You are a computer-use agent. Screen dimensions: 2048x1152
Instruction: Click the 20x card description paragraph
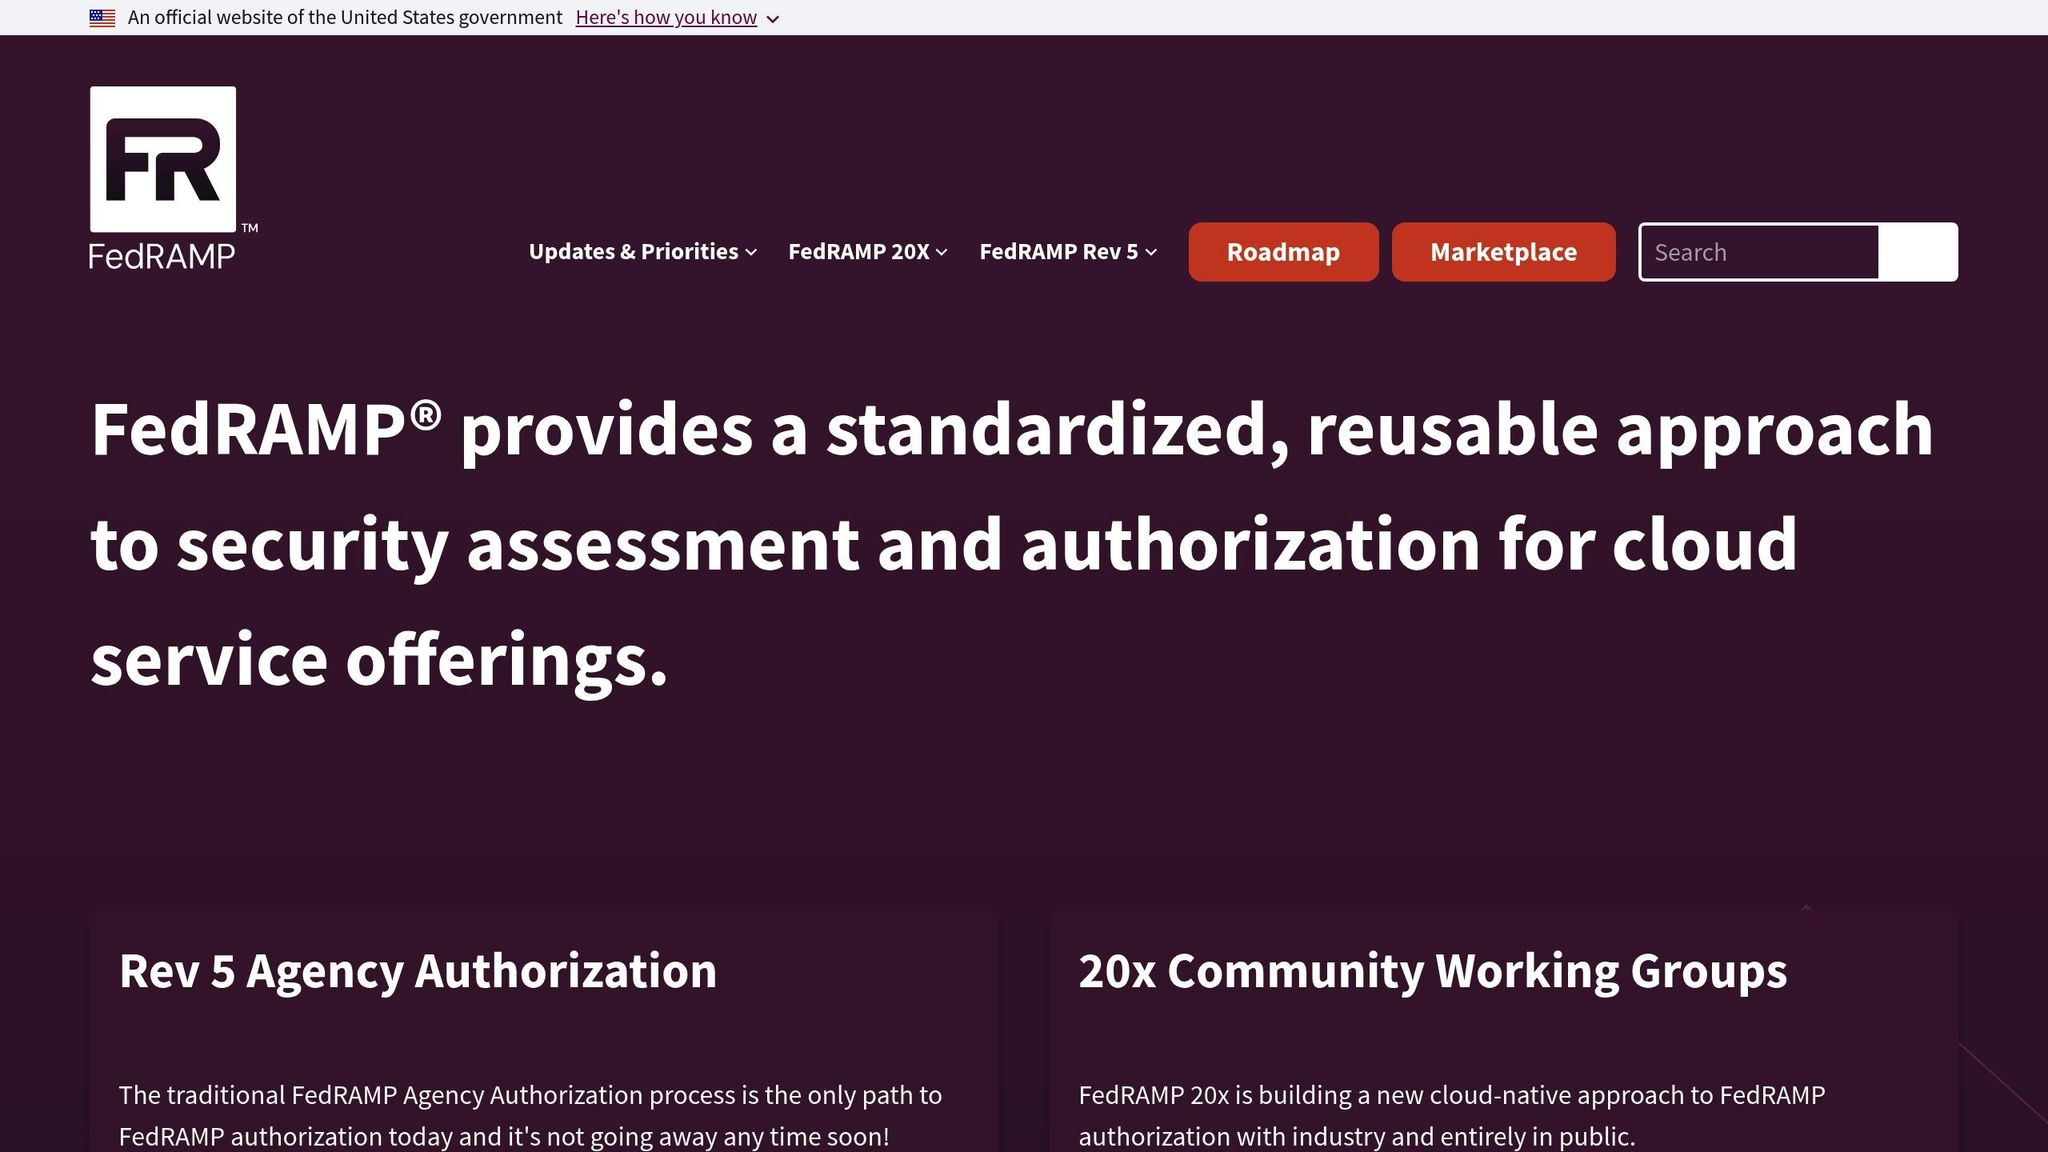[1451, 1116]
